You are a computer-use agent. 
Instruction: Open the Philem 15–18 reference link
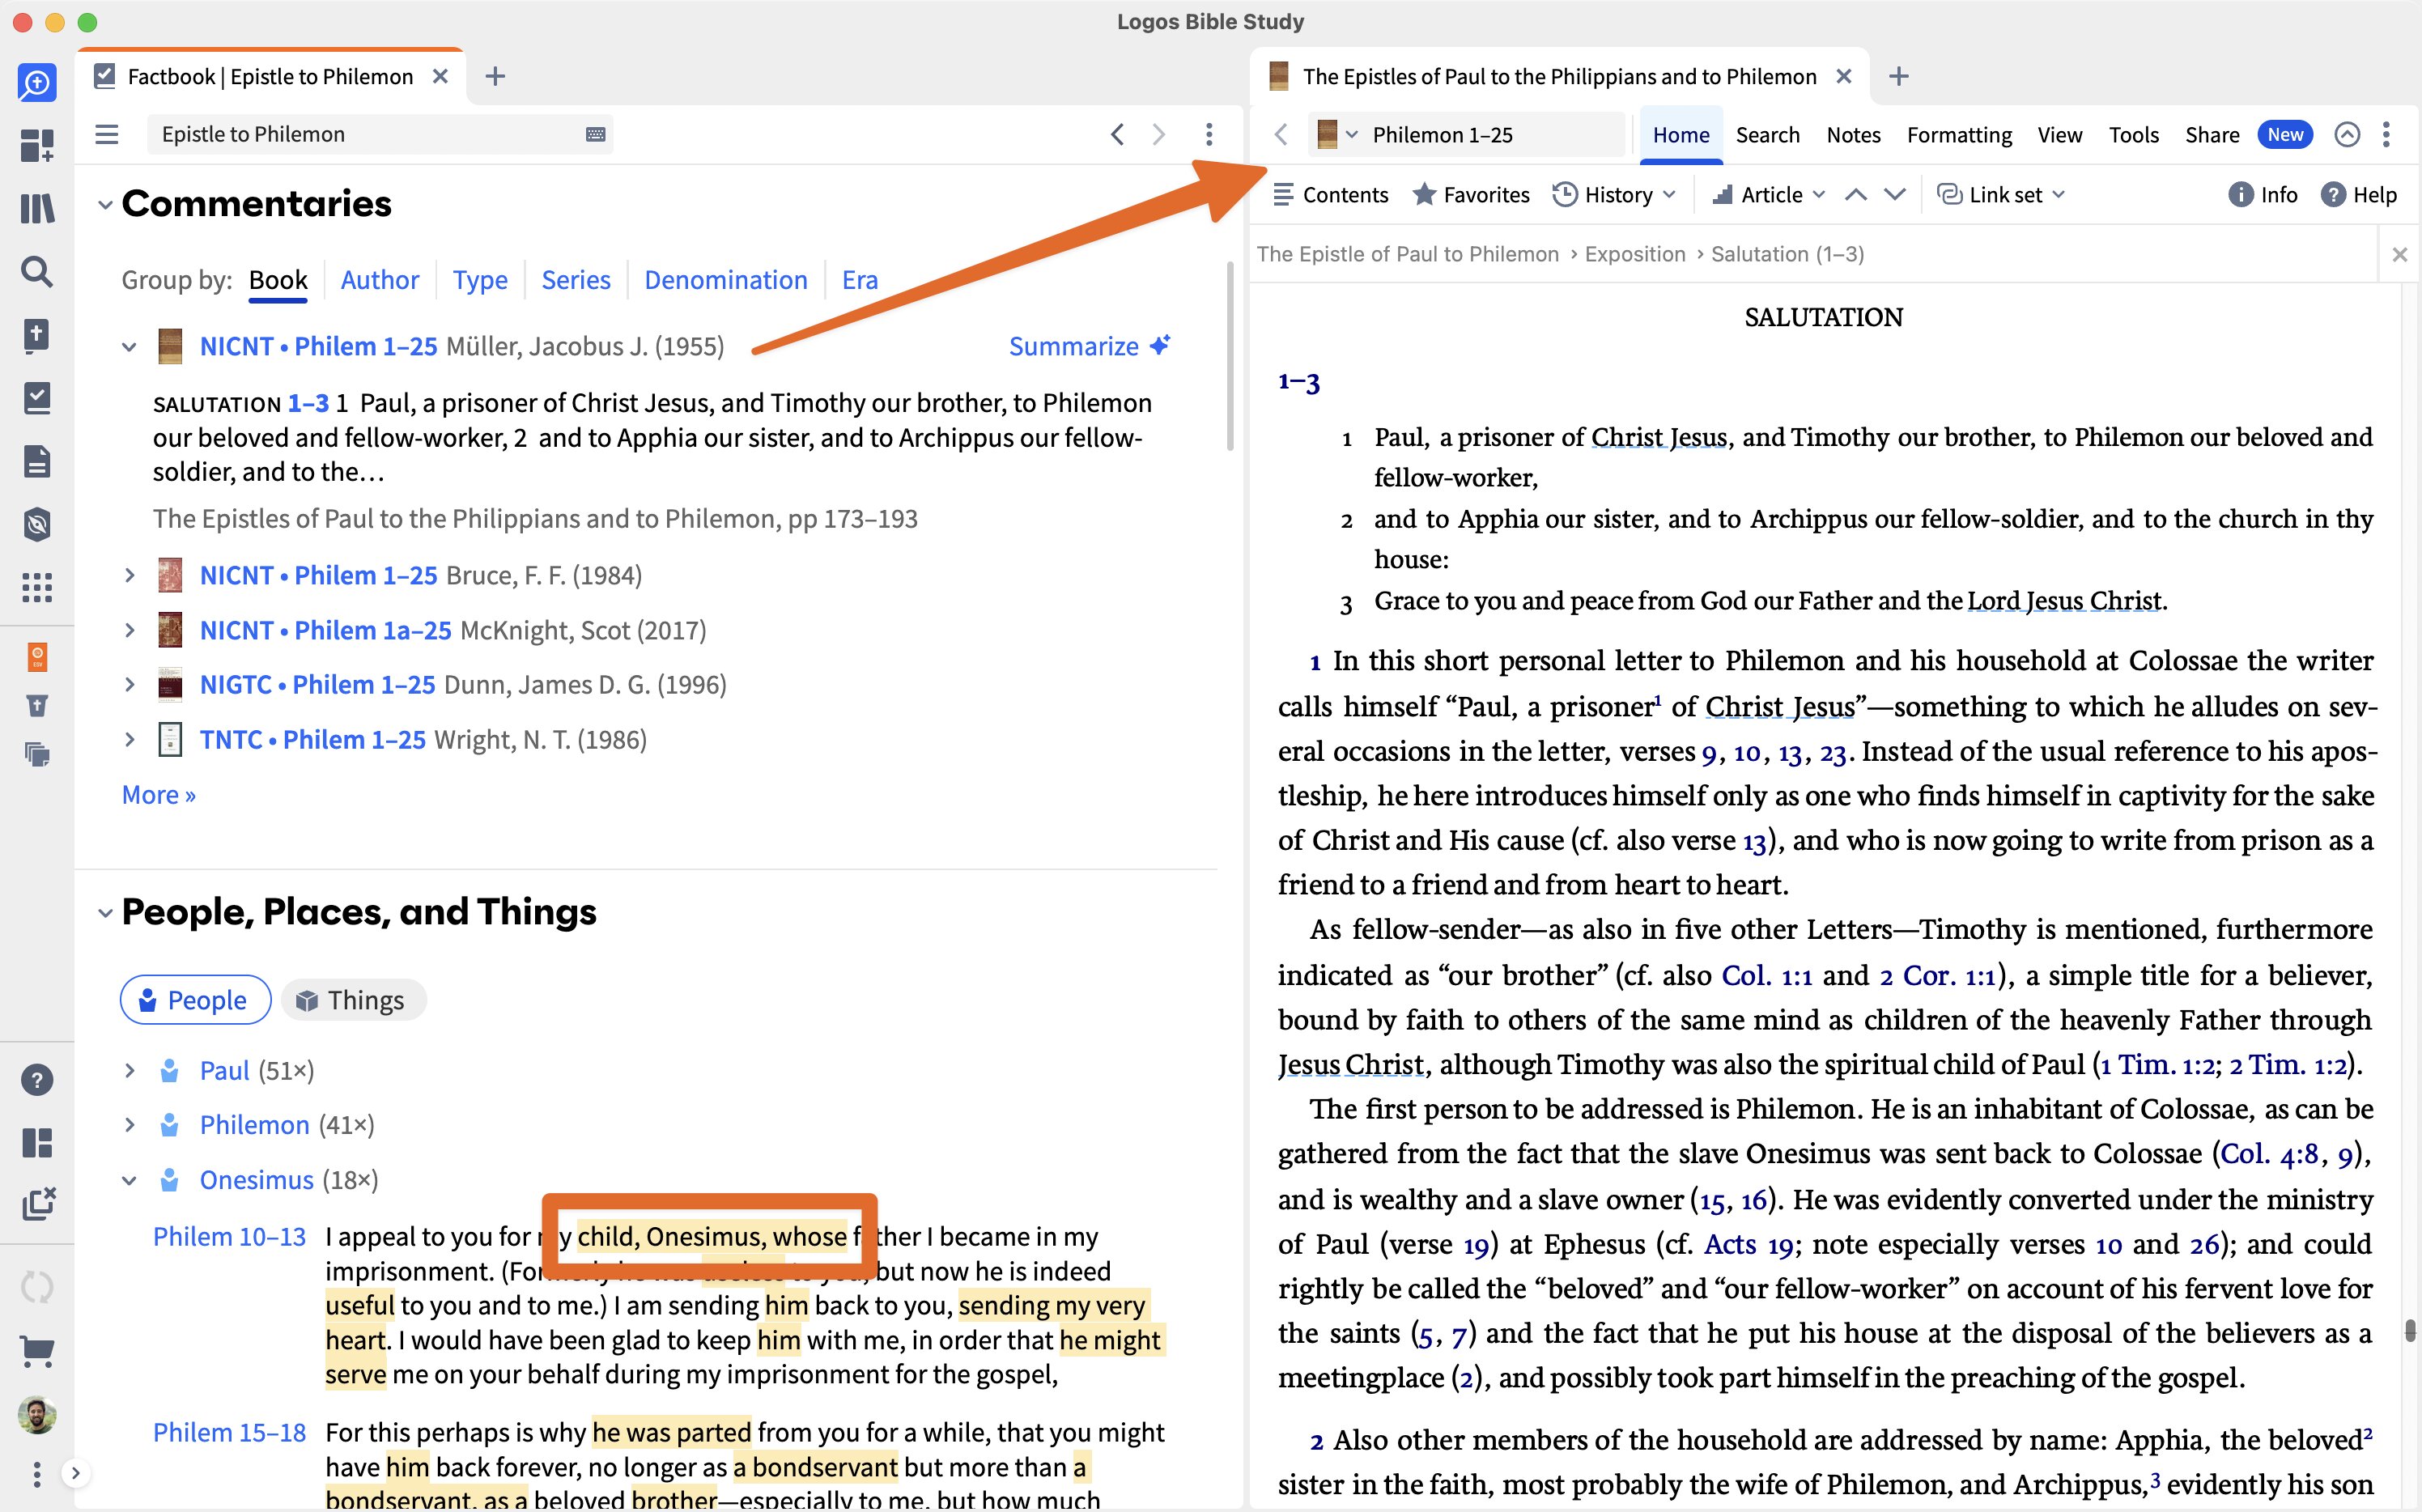[229, 1433]
